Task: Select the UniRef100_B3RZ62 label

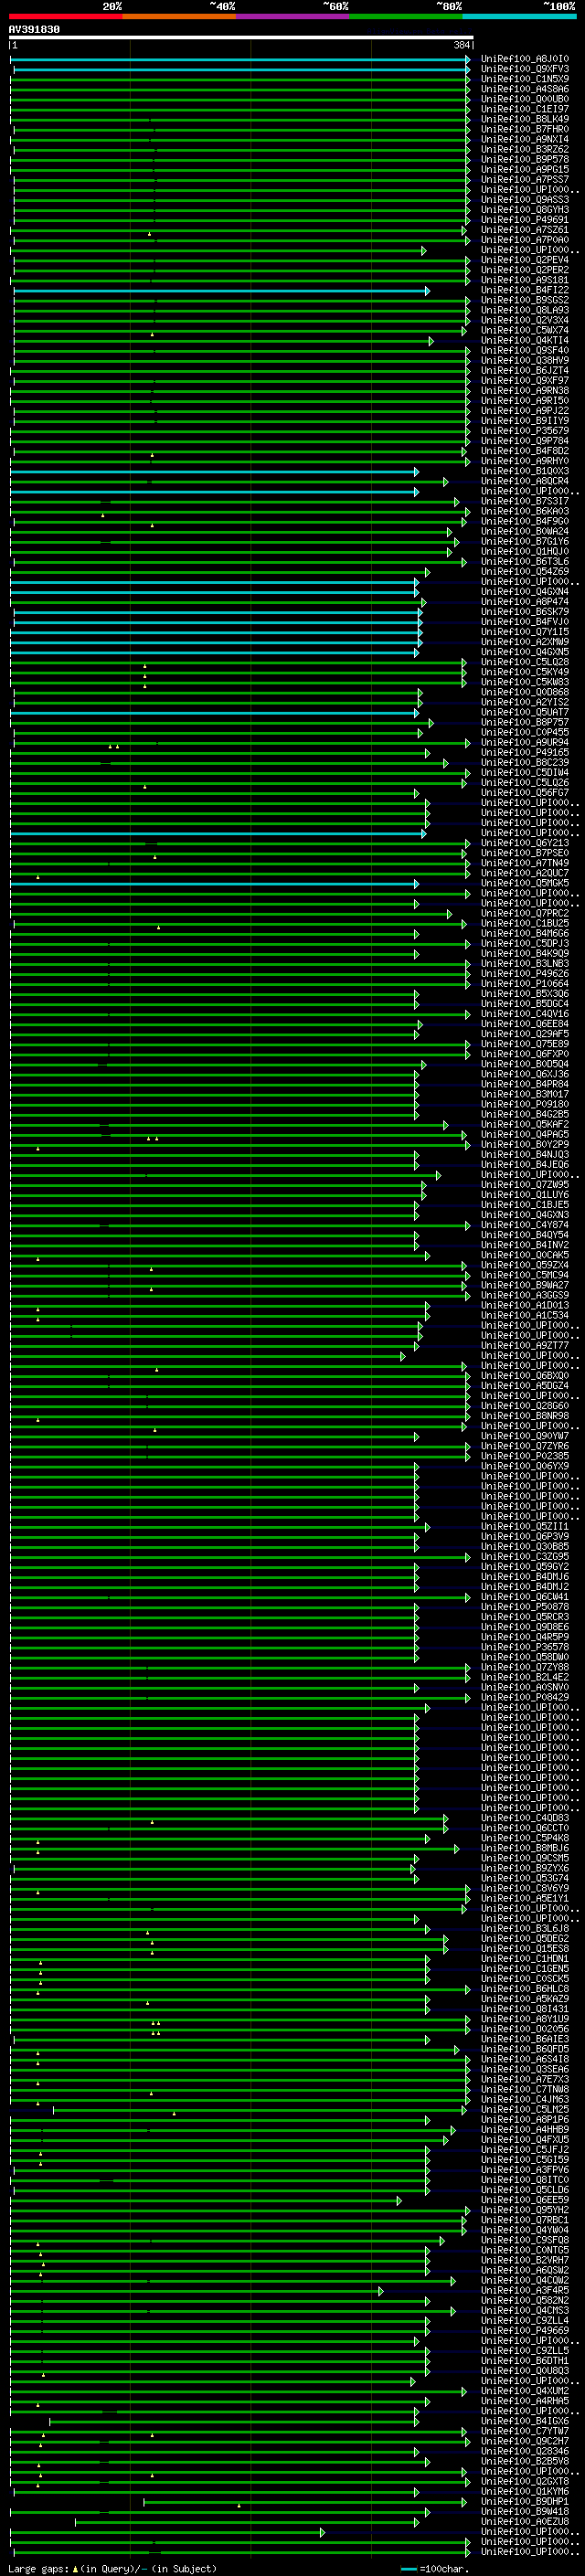Action: coord(525,149)
